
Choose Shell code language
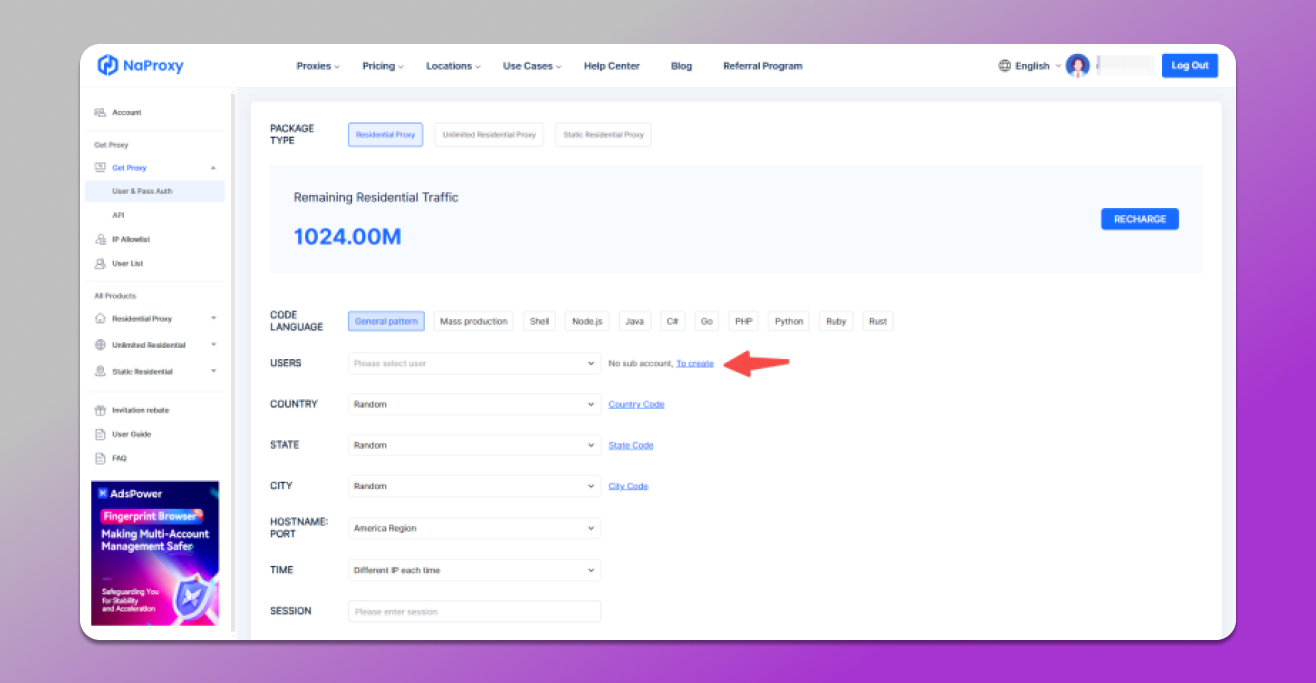coord(540,321)
